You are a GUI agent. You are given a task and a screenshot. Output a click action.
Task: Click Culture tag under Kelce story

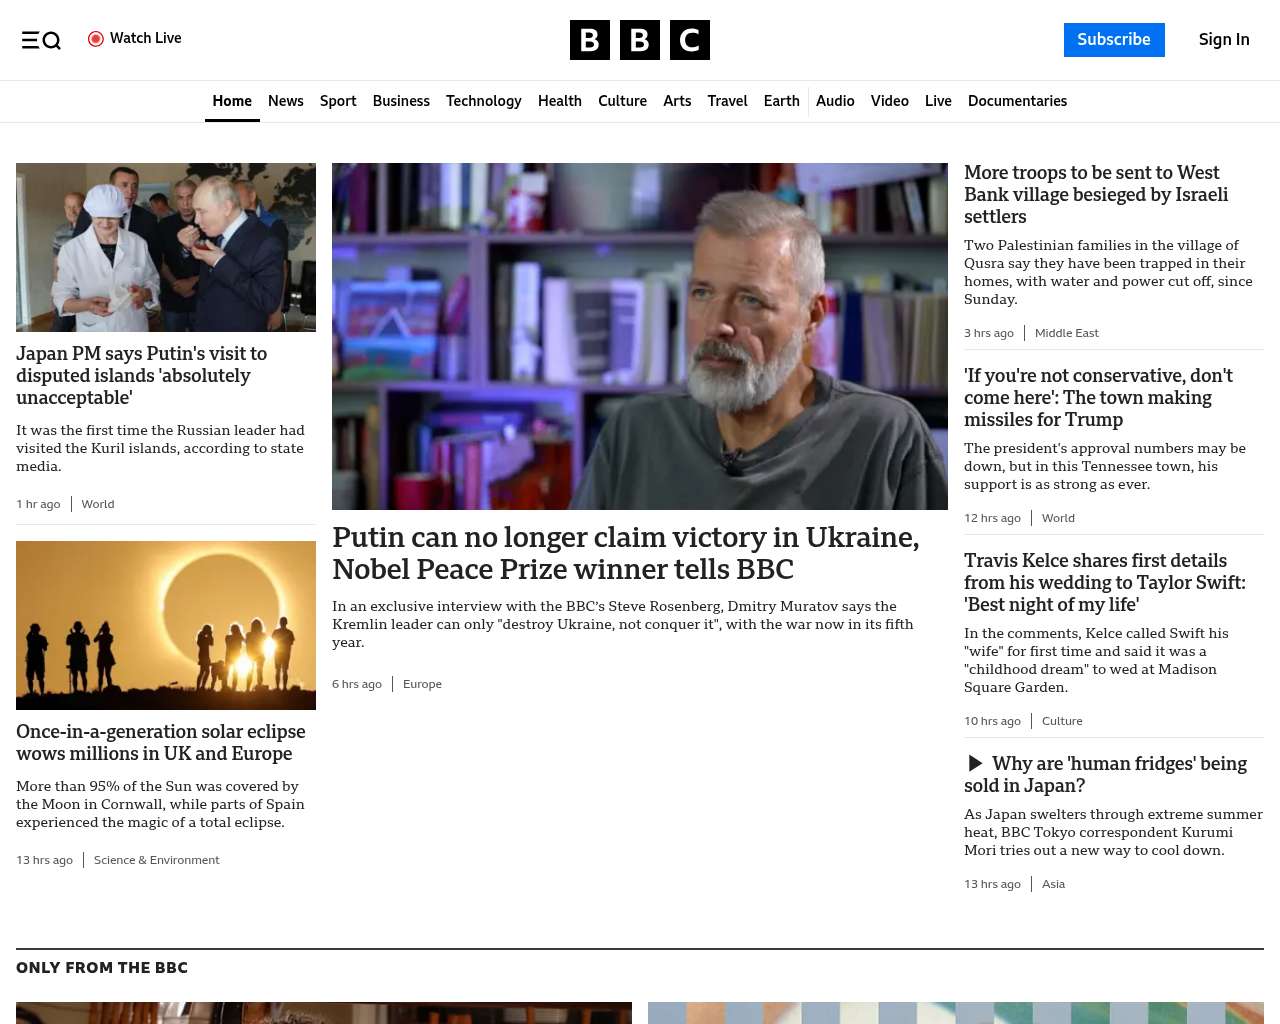tap(1062, 721)
